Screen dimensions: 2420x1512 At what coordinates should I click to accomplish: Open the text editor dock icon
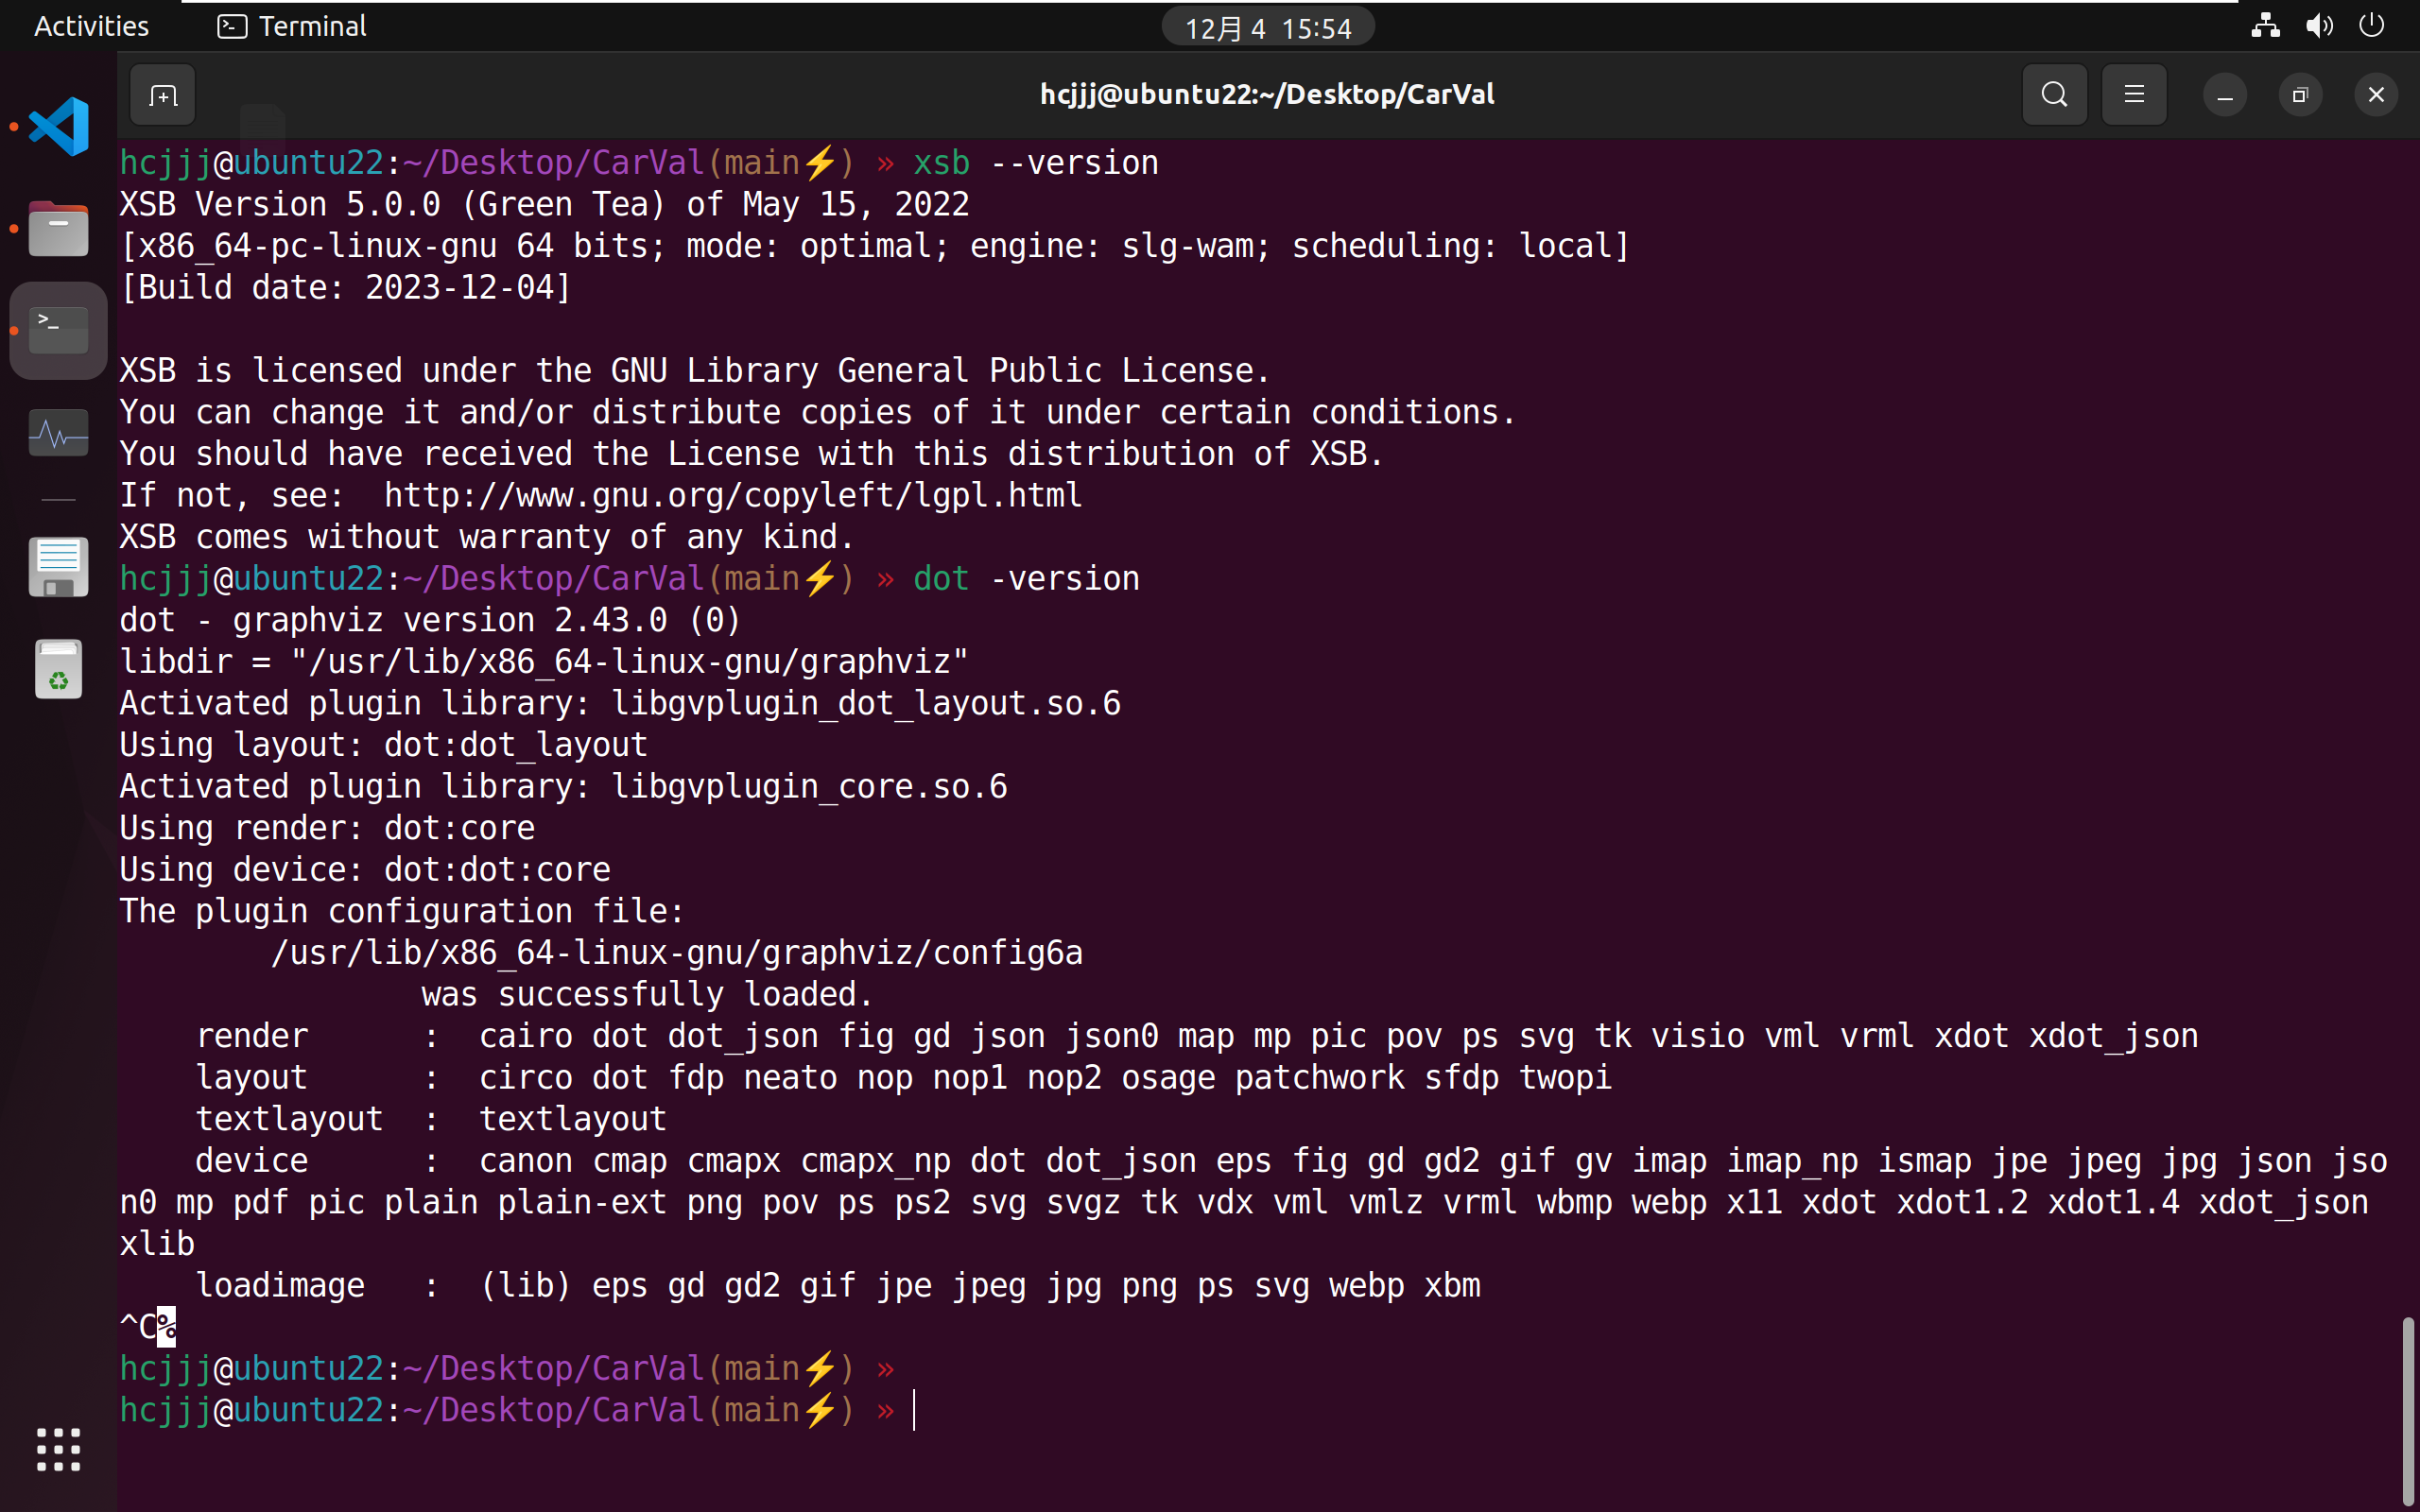point(58,567)
